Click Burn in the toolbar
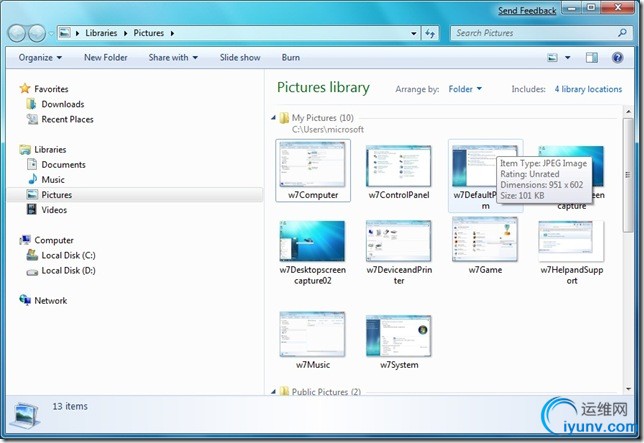Screen dimensions: 644x443 coord(290,57)
